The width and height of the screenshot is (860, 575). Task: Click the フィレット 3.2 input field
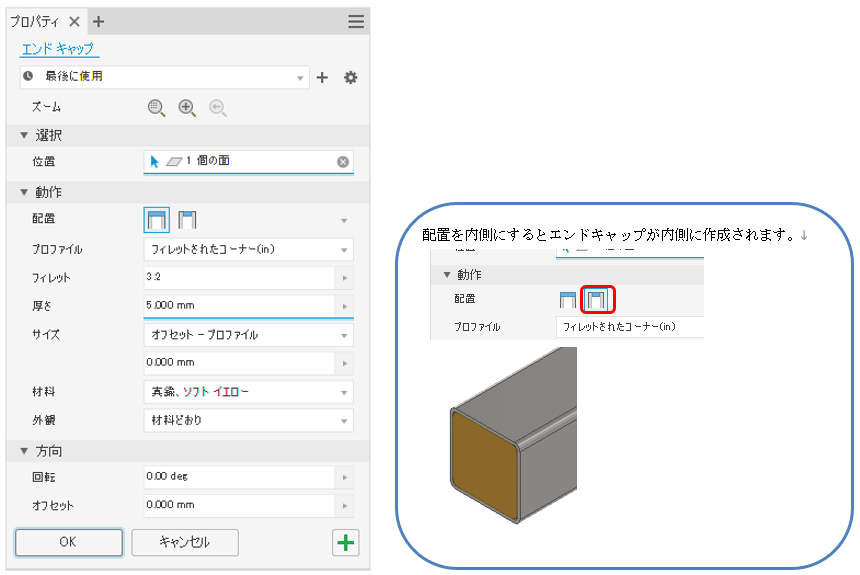[x=239, y=278]
